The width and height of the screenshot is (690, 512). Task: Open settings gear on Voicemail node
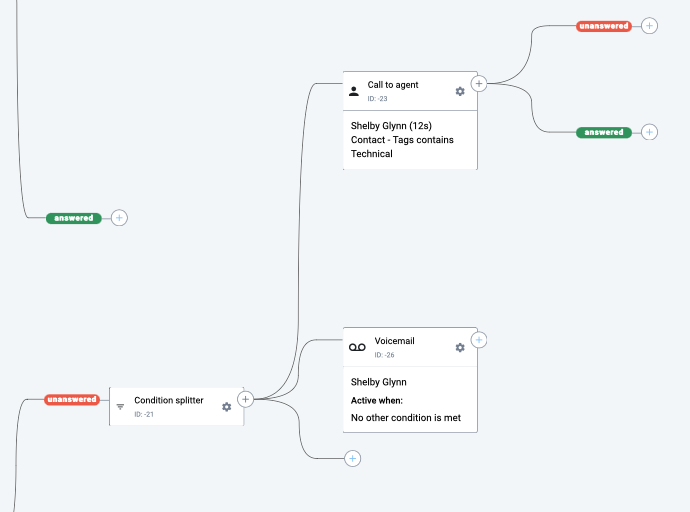pos(460,347)
